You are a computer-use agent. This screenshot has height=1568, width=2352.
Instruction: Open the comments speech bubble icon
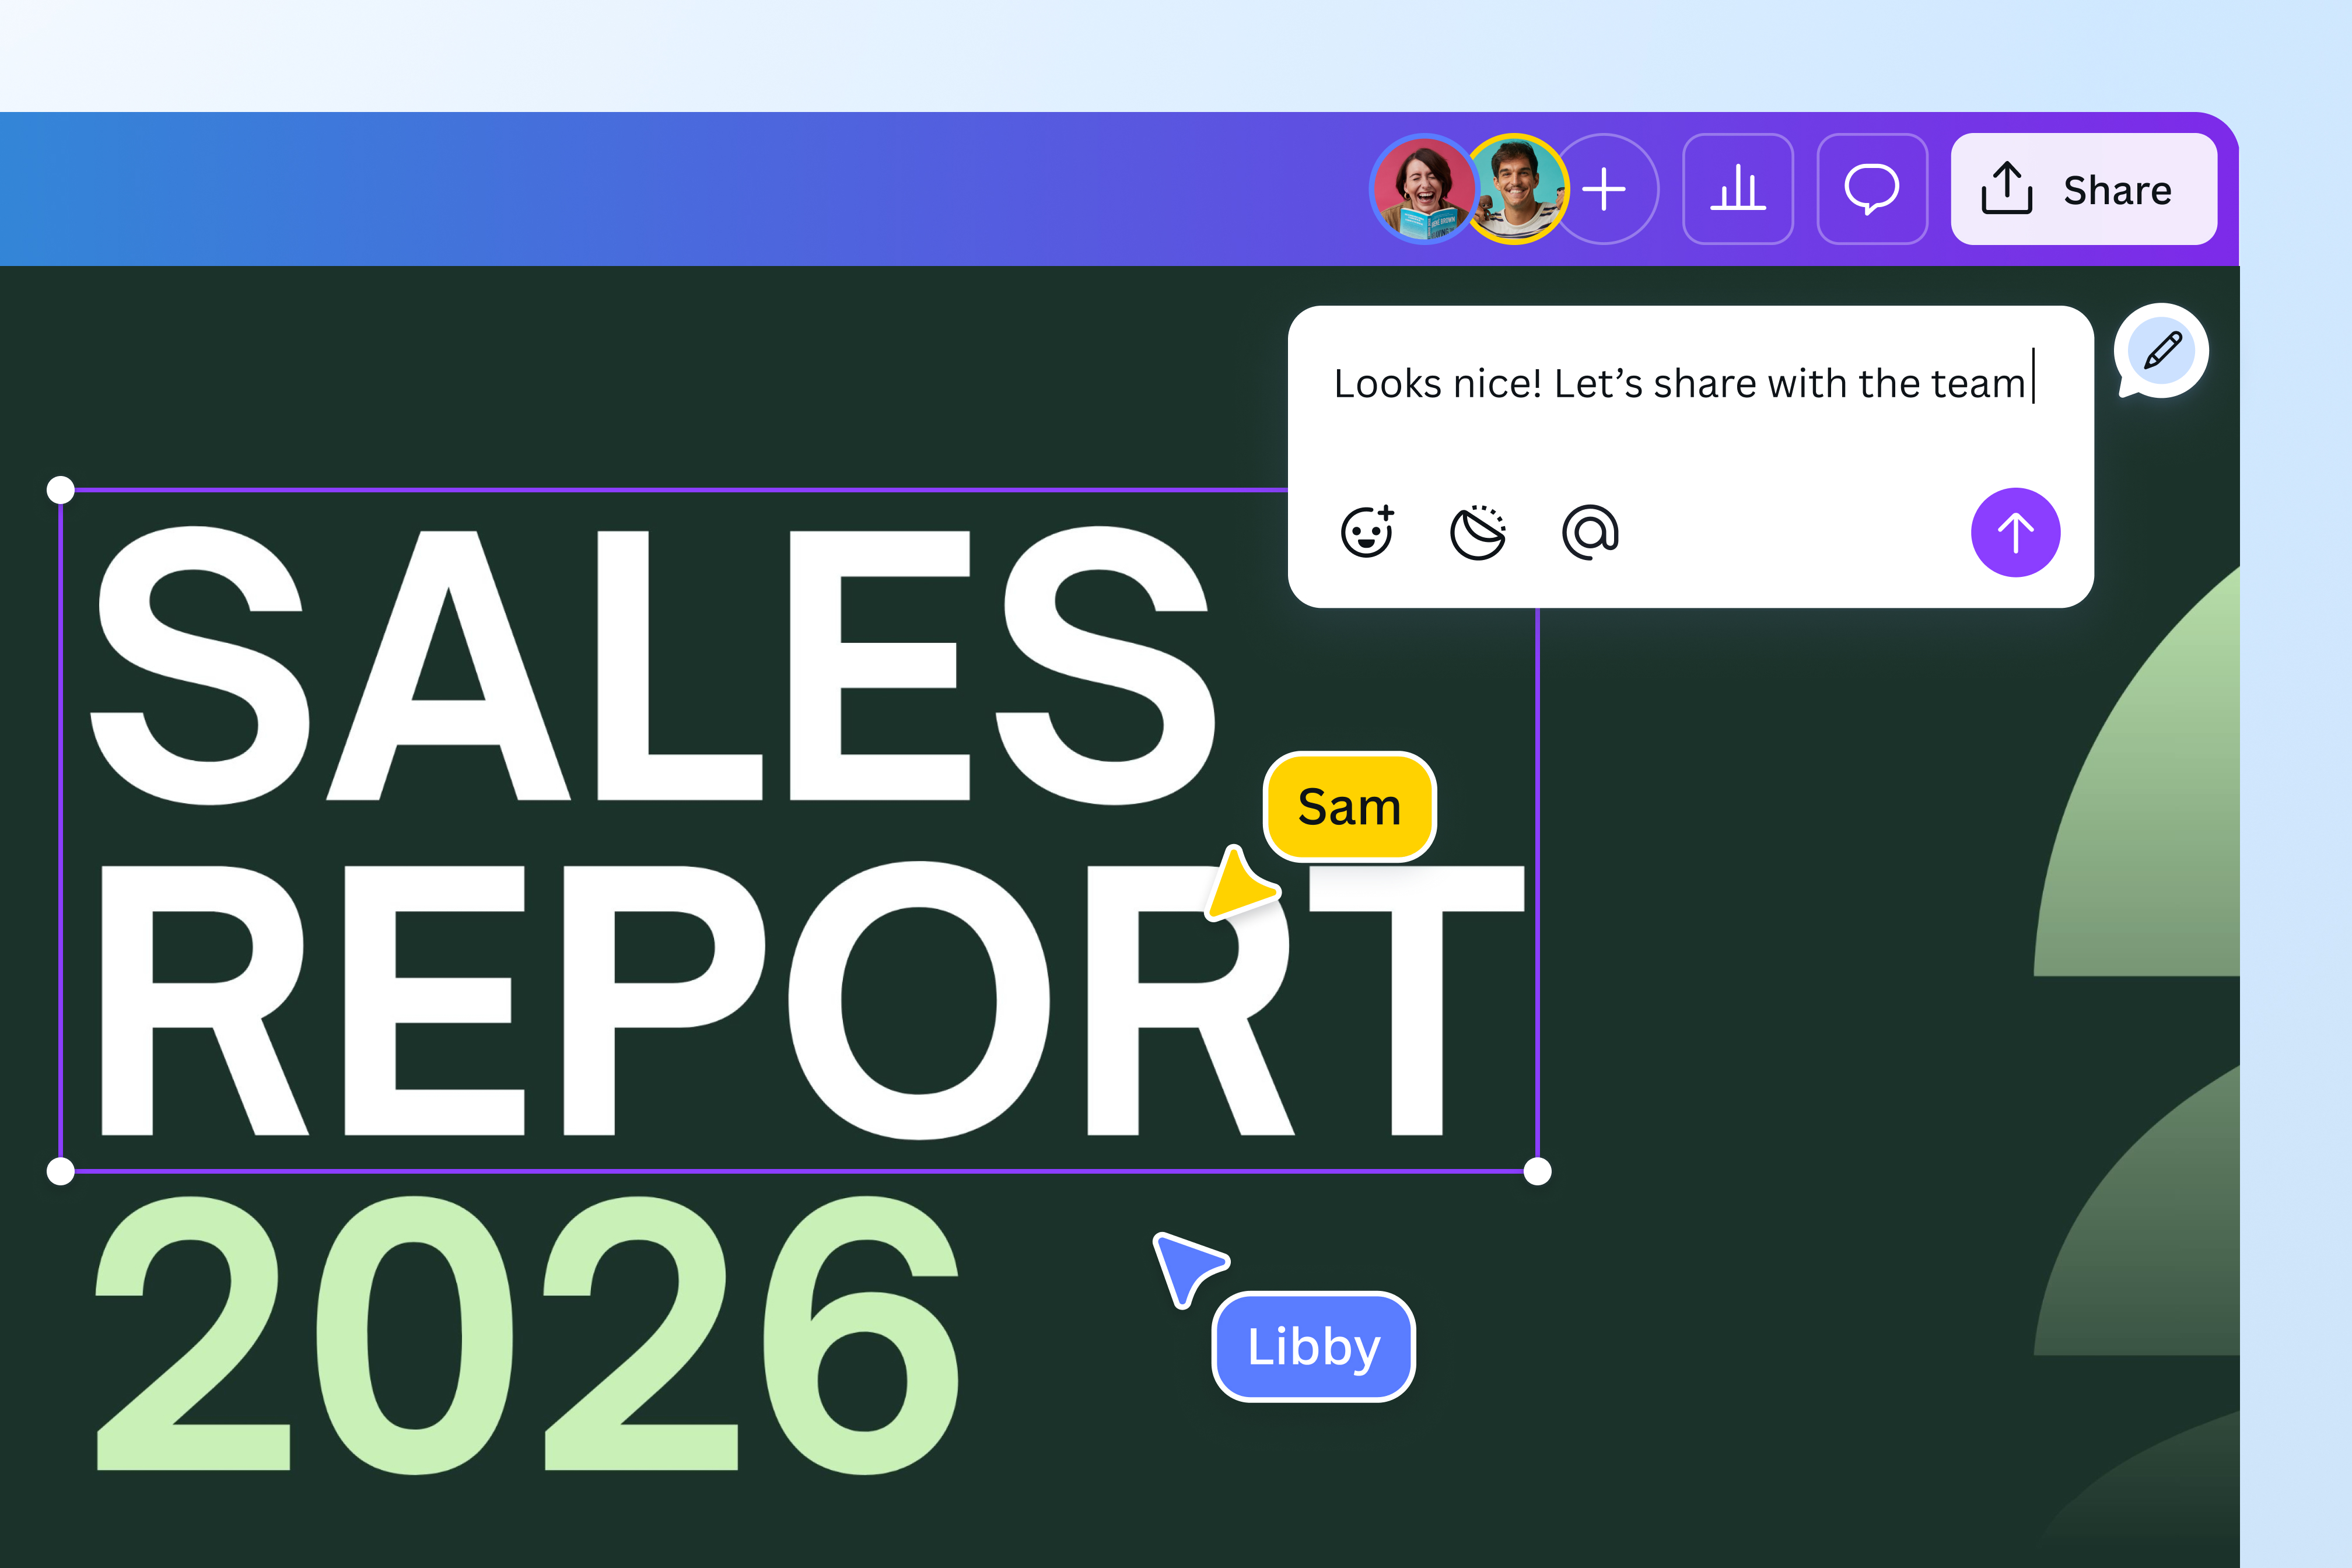[x=1872, y=189]
